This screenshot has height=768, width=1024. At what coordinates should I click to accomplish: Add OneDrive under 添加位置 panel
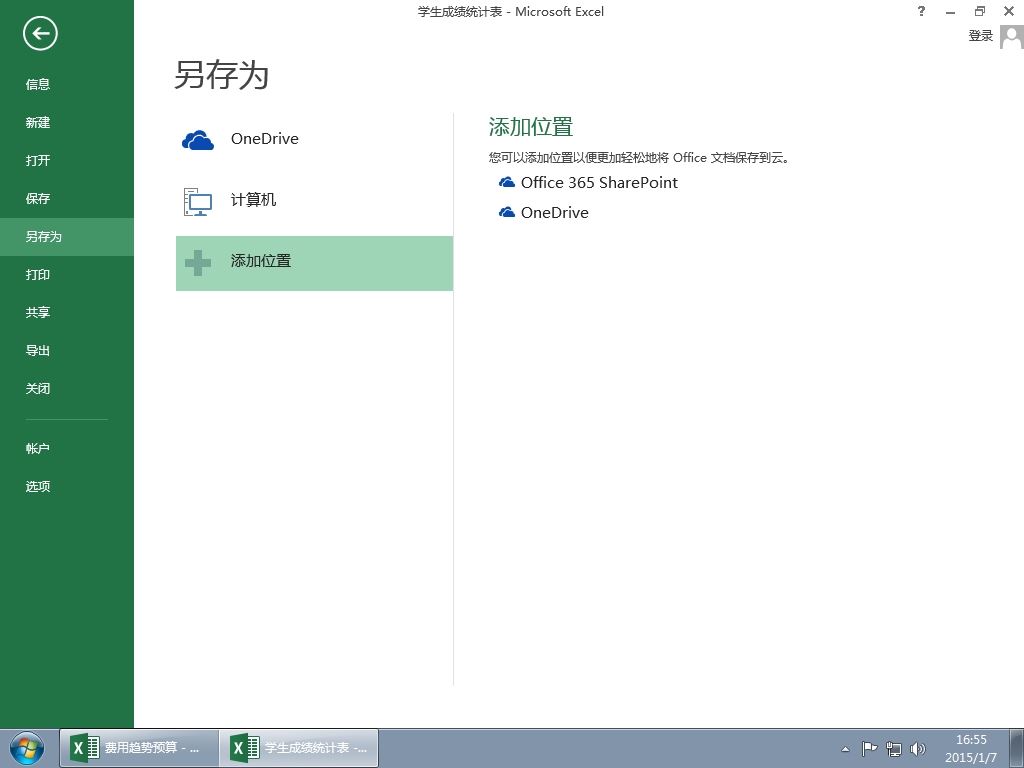pyautogui.click(x=554, y=212)
